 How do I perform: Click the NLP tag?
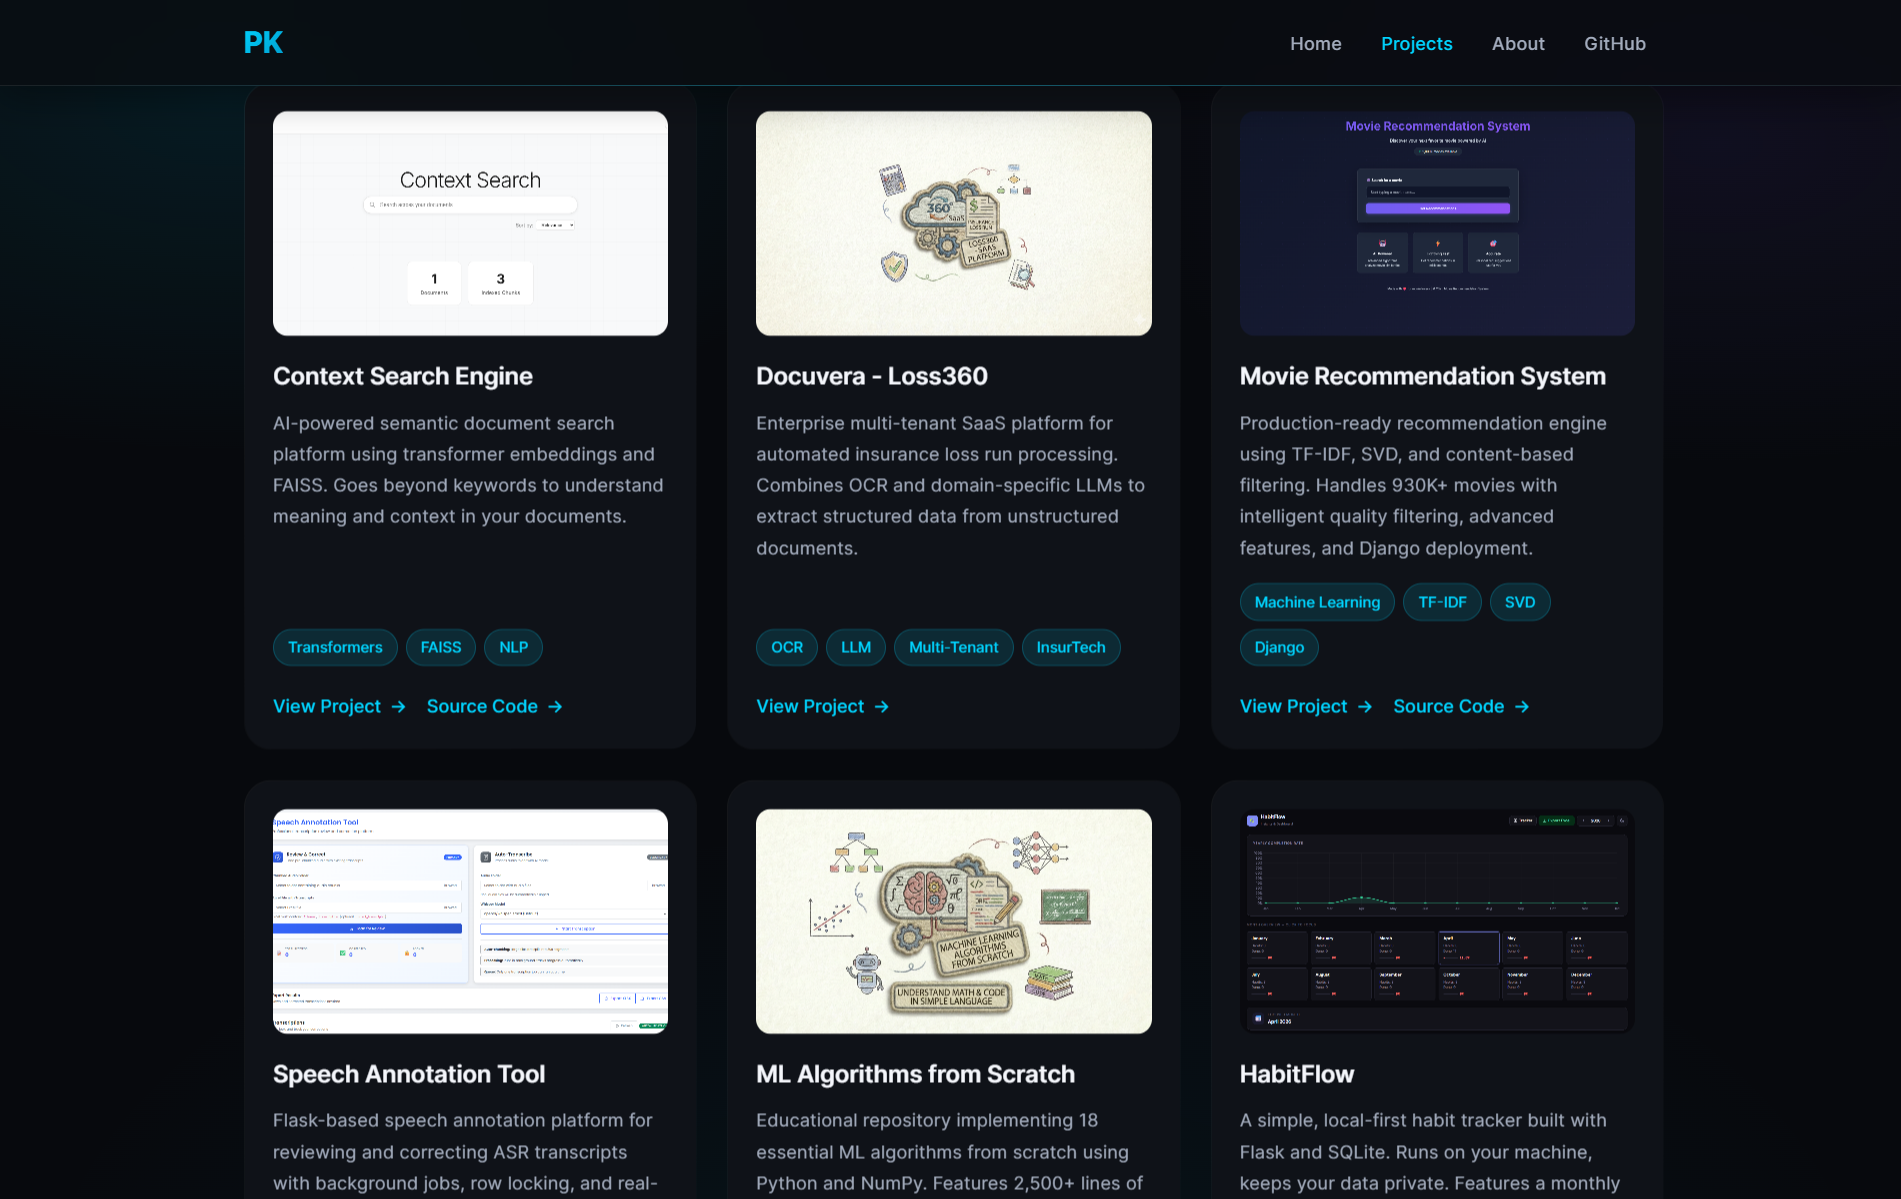pos(514,647)
